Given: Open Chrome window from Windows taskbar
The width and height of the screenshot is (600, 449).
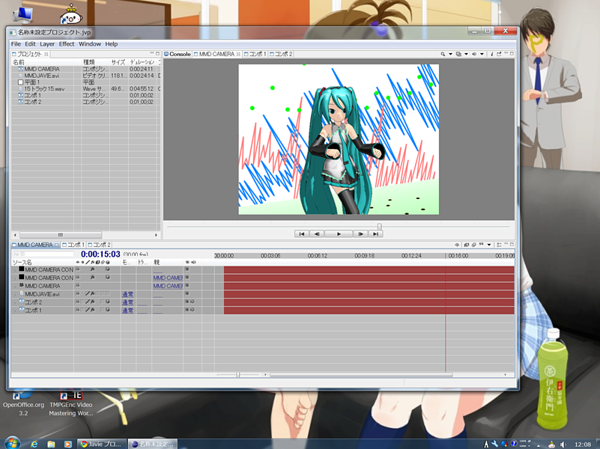Looking at the screenshot, I should (101, 444).
